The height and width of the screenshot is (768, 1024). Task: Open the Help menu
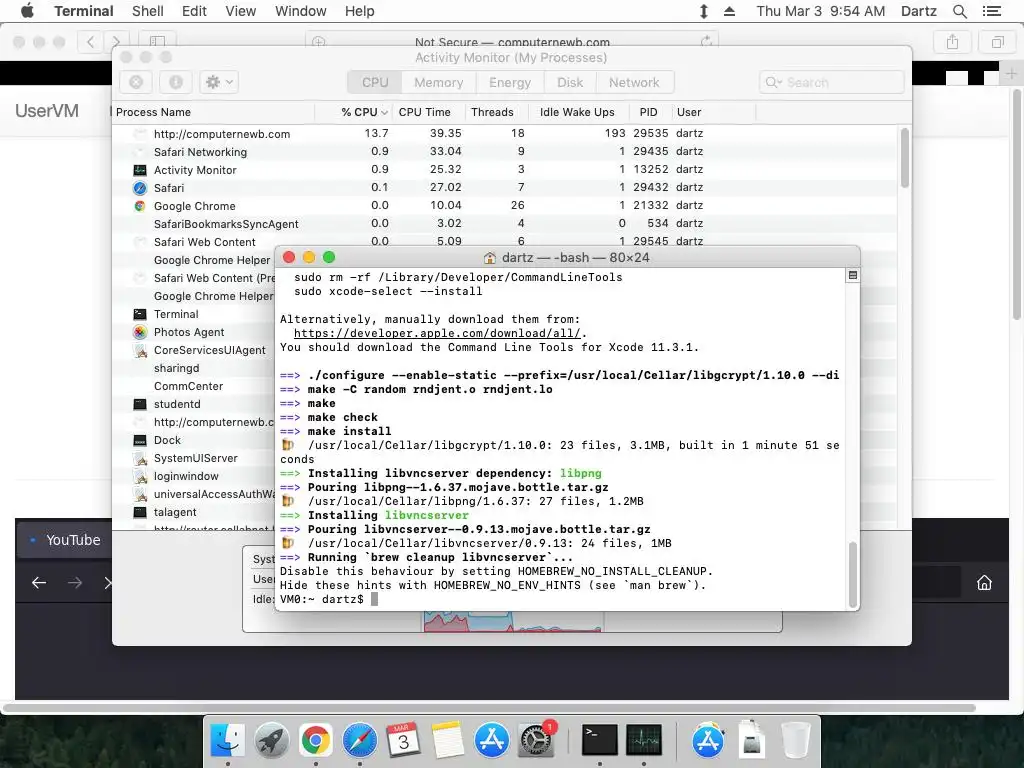click(x=359, y=11)
